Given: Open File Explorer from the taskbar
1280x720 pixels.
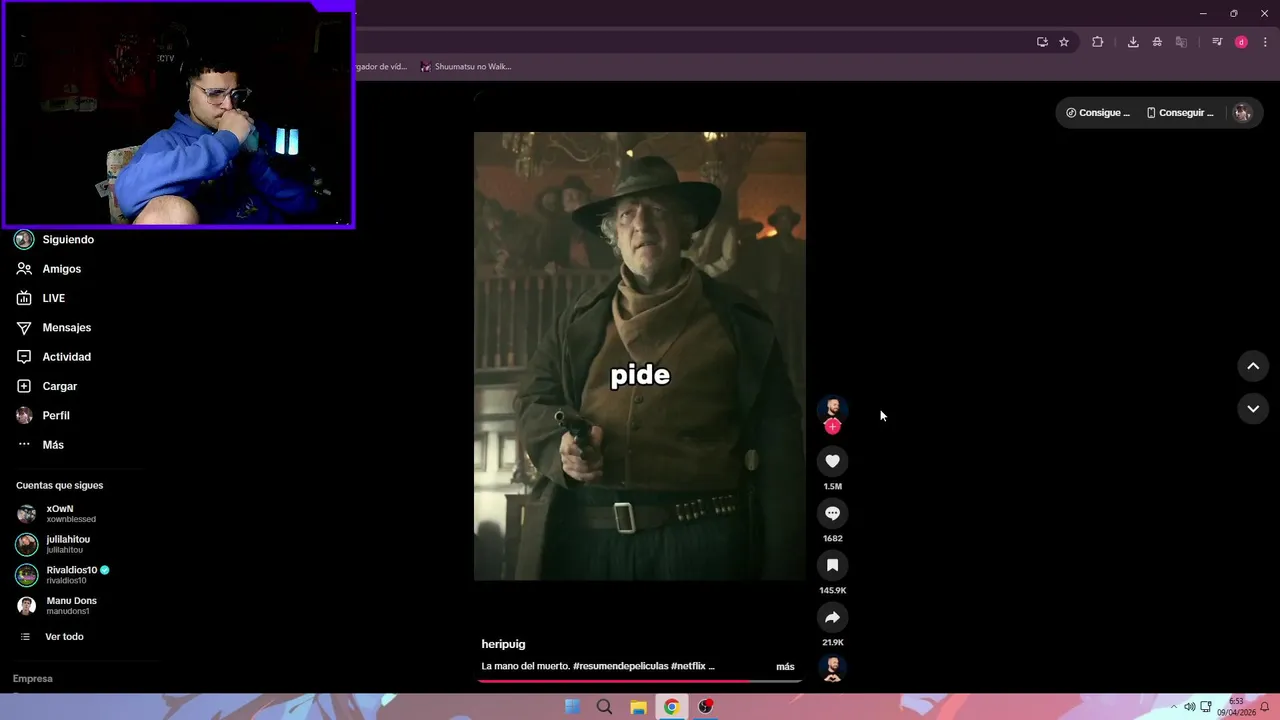Looking at the screenshot, I should click(x=638, y=707).
